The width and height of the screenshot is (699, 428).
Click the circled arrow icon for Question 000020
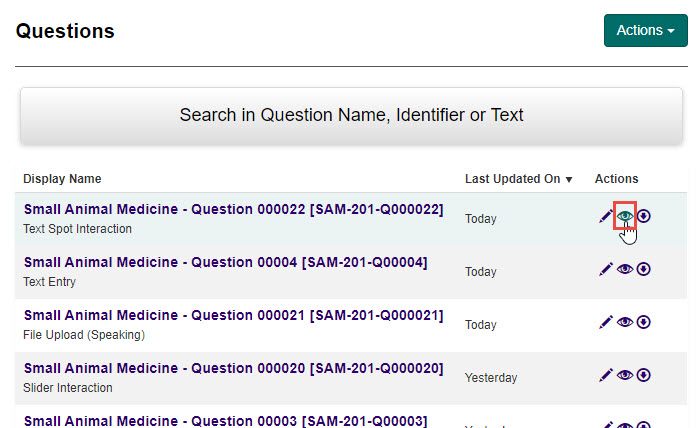[644, 375]
